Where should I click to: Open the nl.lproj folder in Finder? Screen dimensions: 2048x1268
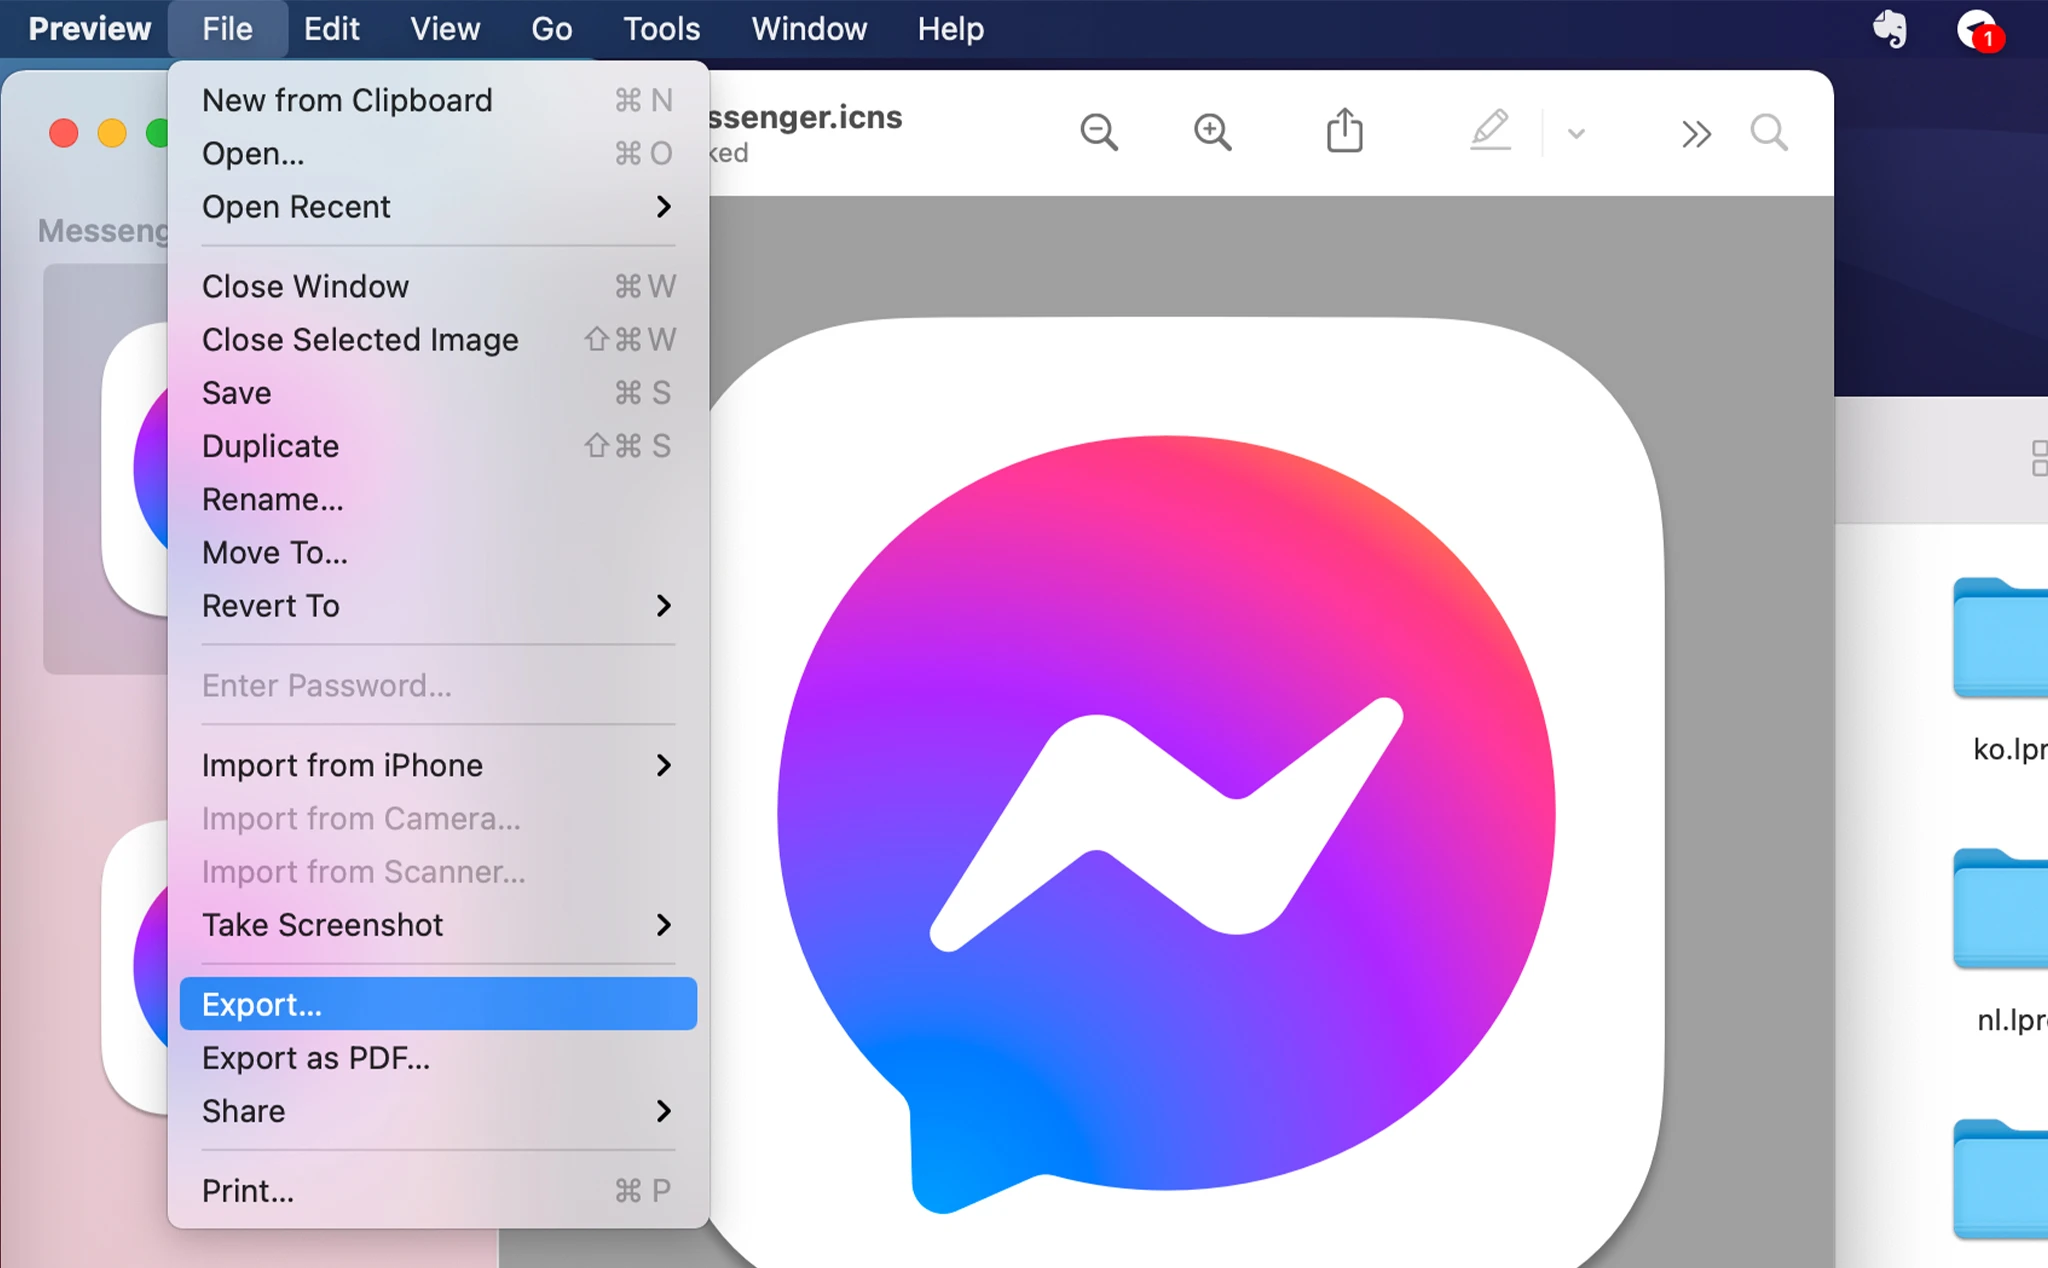[x=2000, y=910]
